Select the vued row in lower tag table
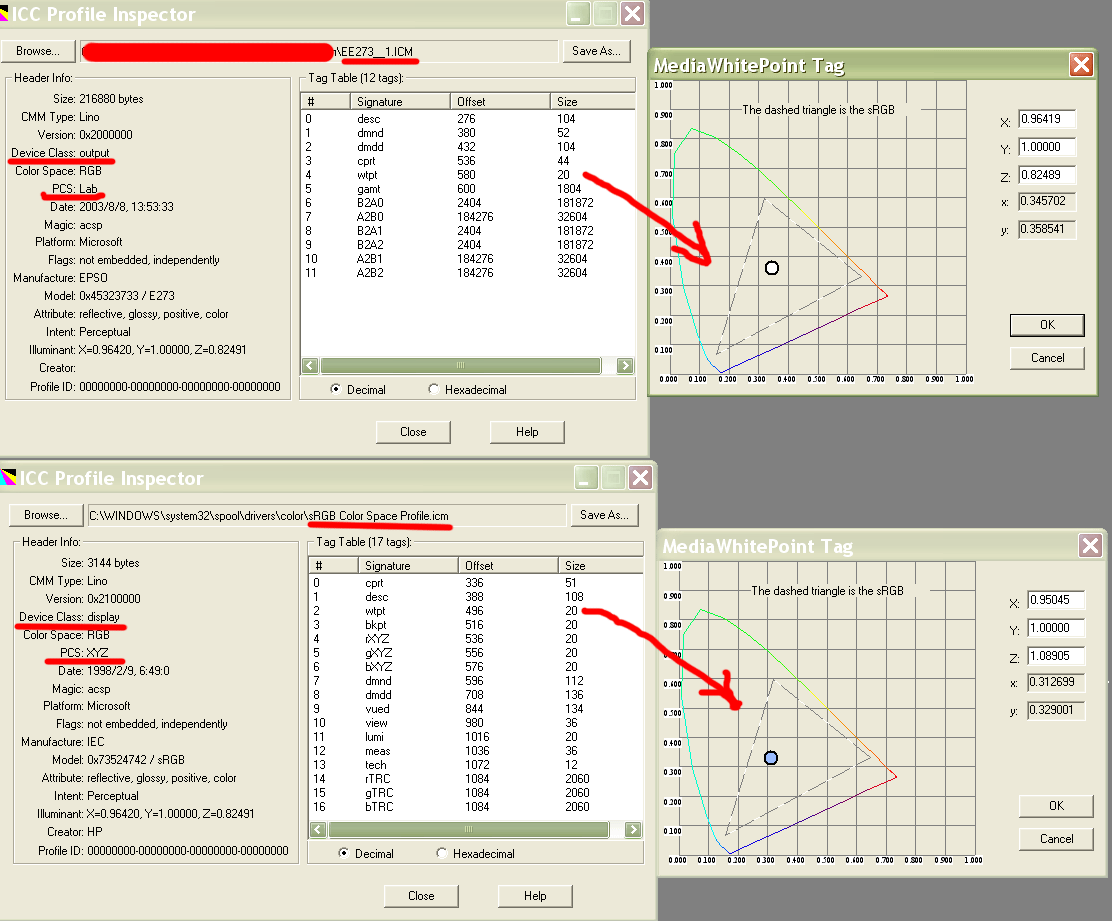 click(476, 709)
